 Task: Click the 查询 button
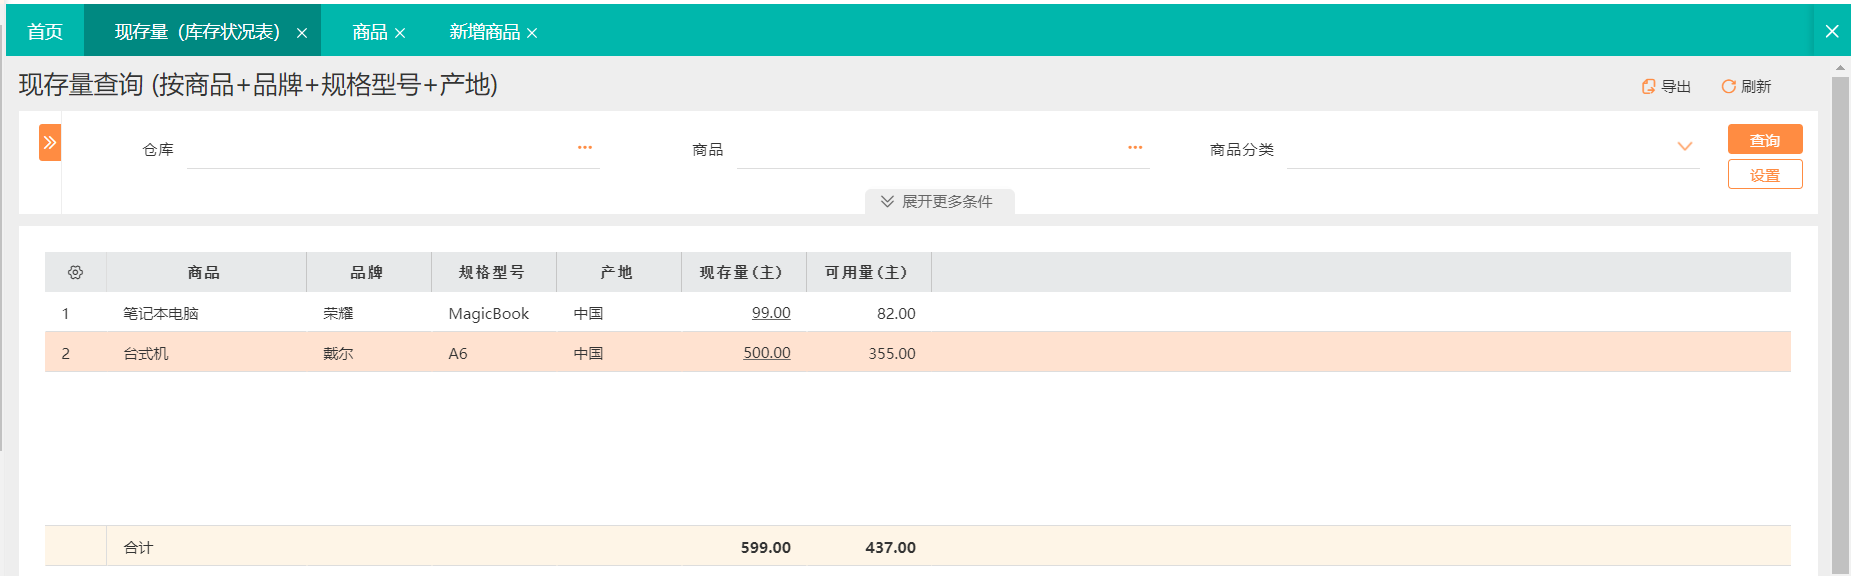tap(1765, 140)
